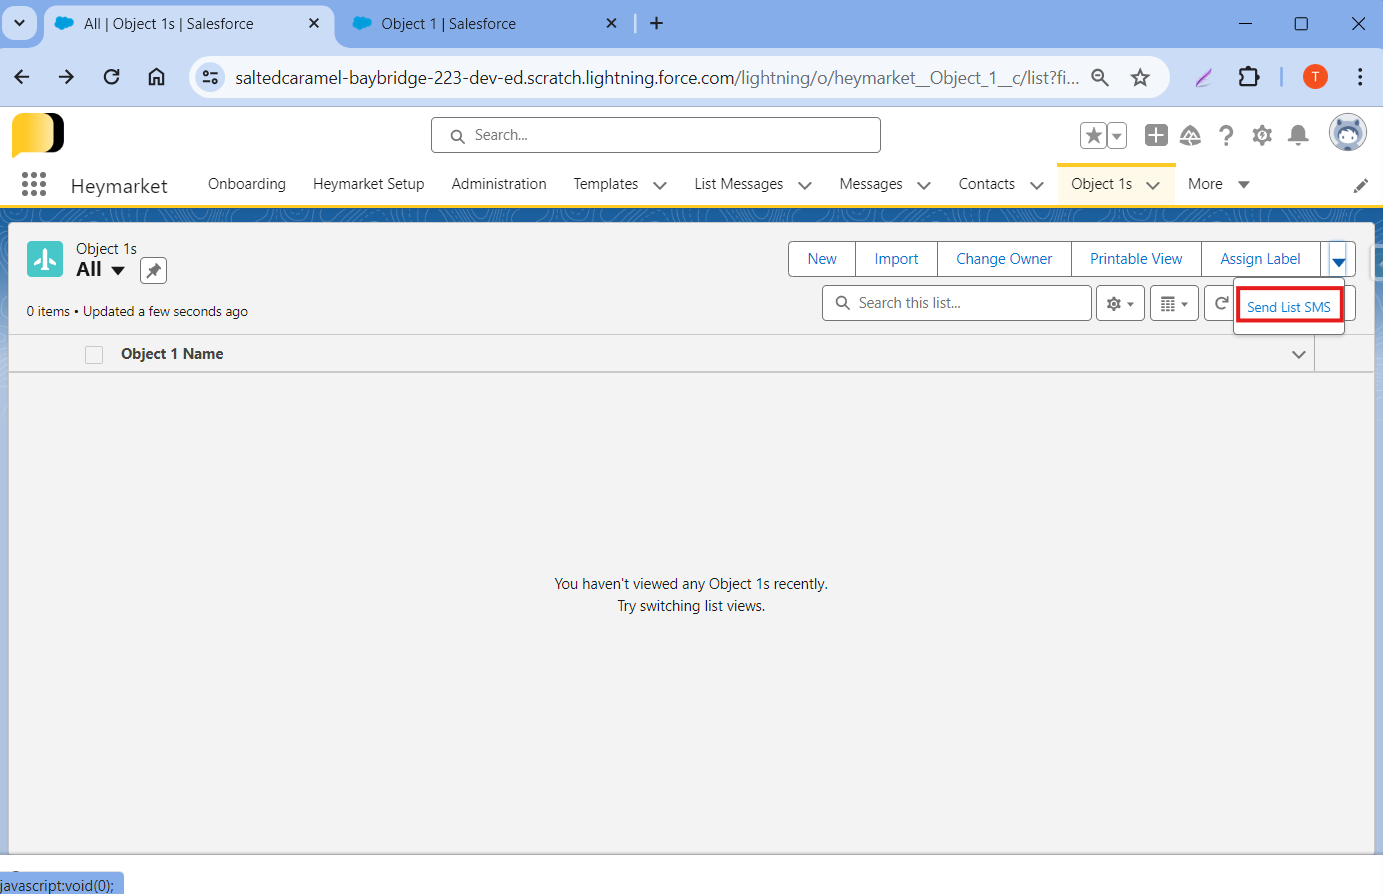Open the List Messages tab
Viewport: 1383px width, 894px height.
739,184
